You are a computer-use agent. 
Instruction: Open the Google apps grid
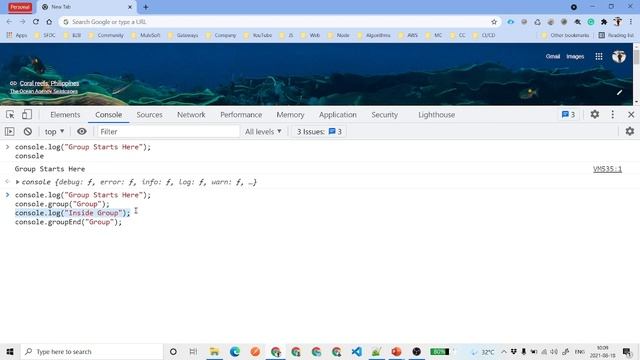[x=599, y=56]
